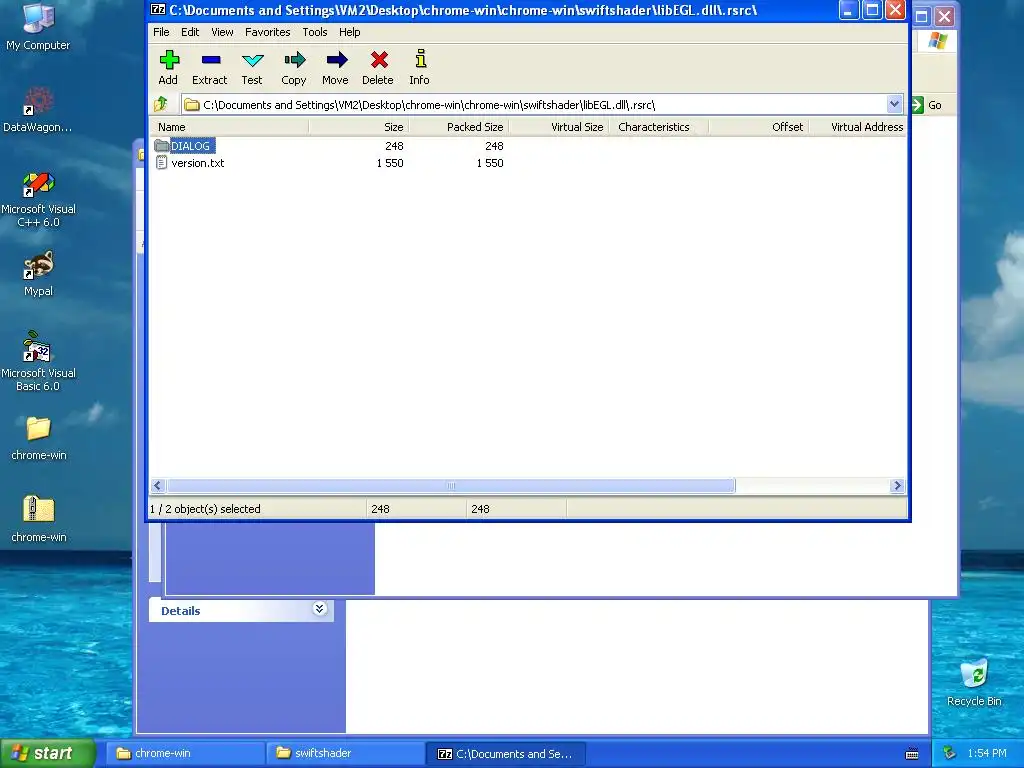Sort by the Virtual Size column header
The width and height of the screenshot is (1024, 768).
(559, 127)
